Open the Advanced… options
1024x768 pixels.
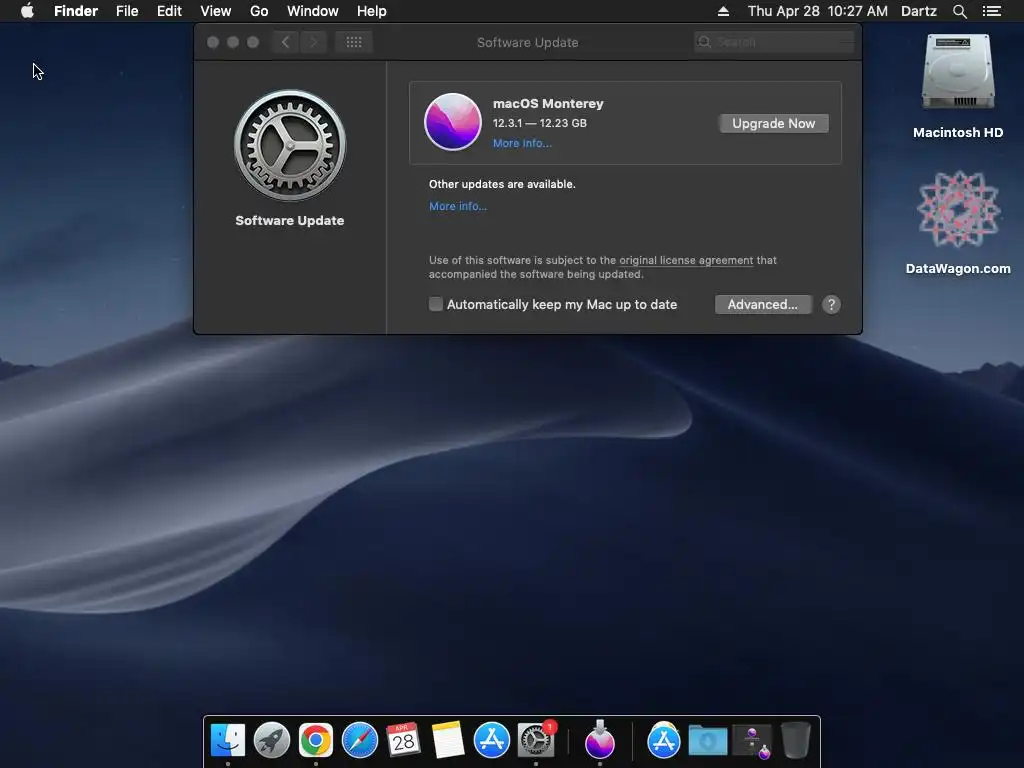763,304
